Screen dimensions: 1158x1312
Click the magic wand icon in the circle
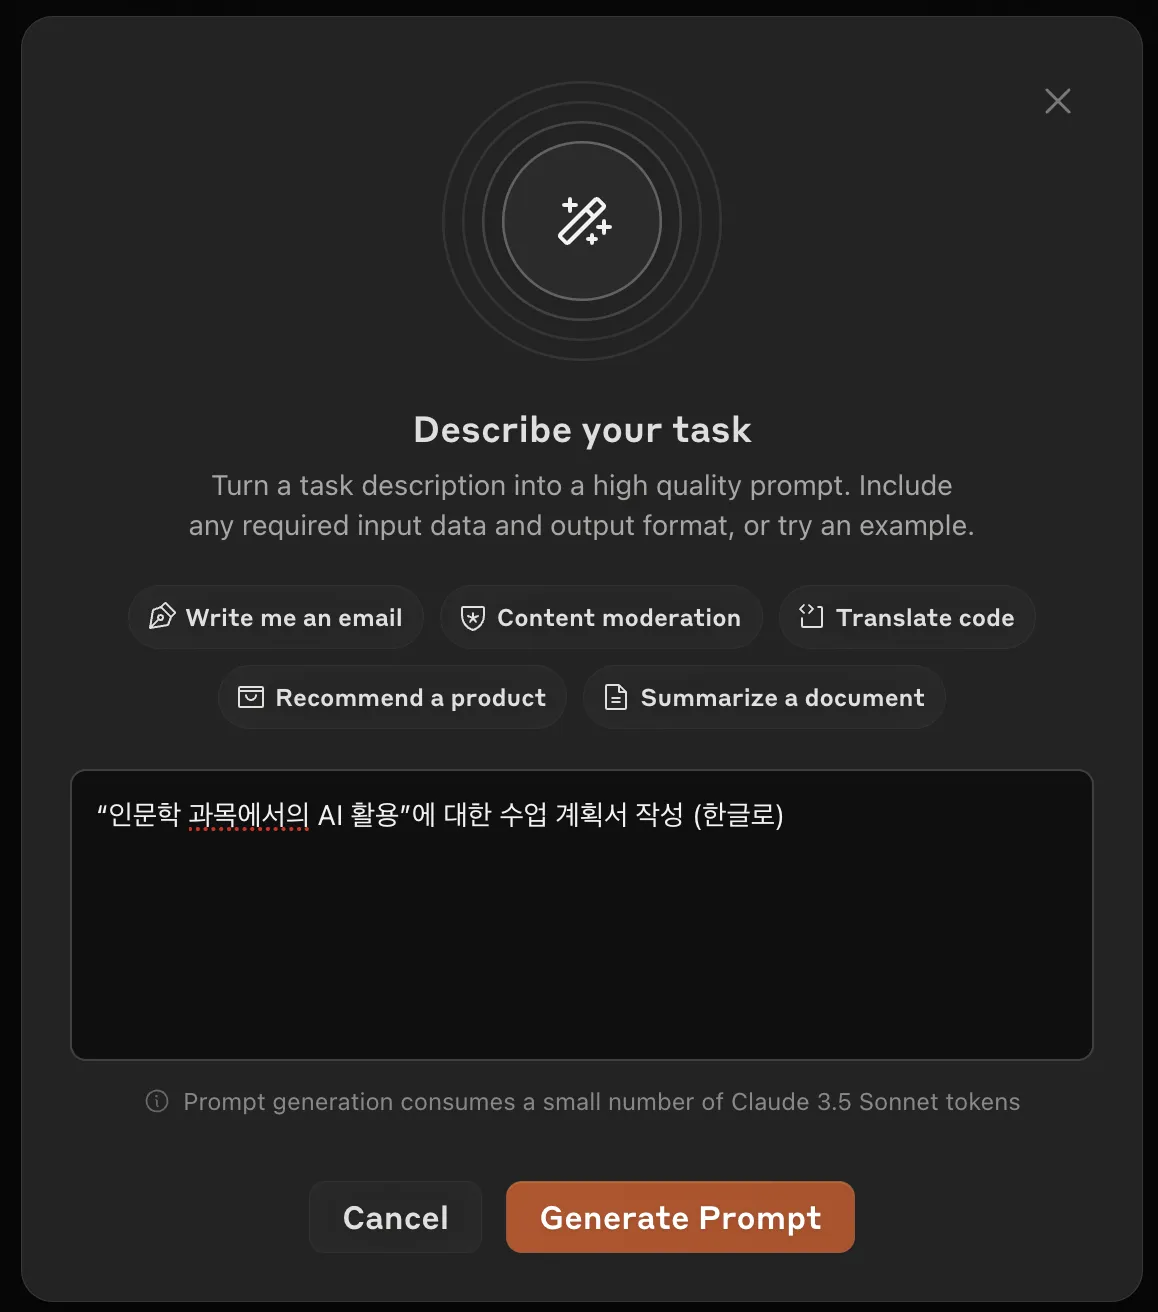(584, 221)
